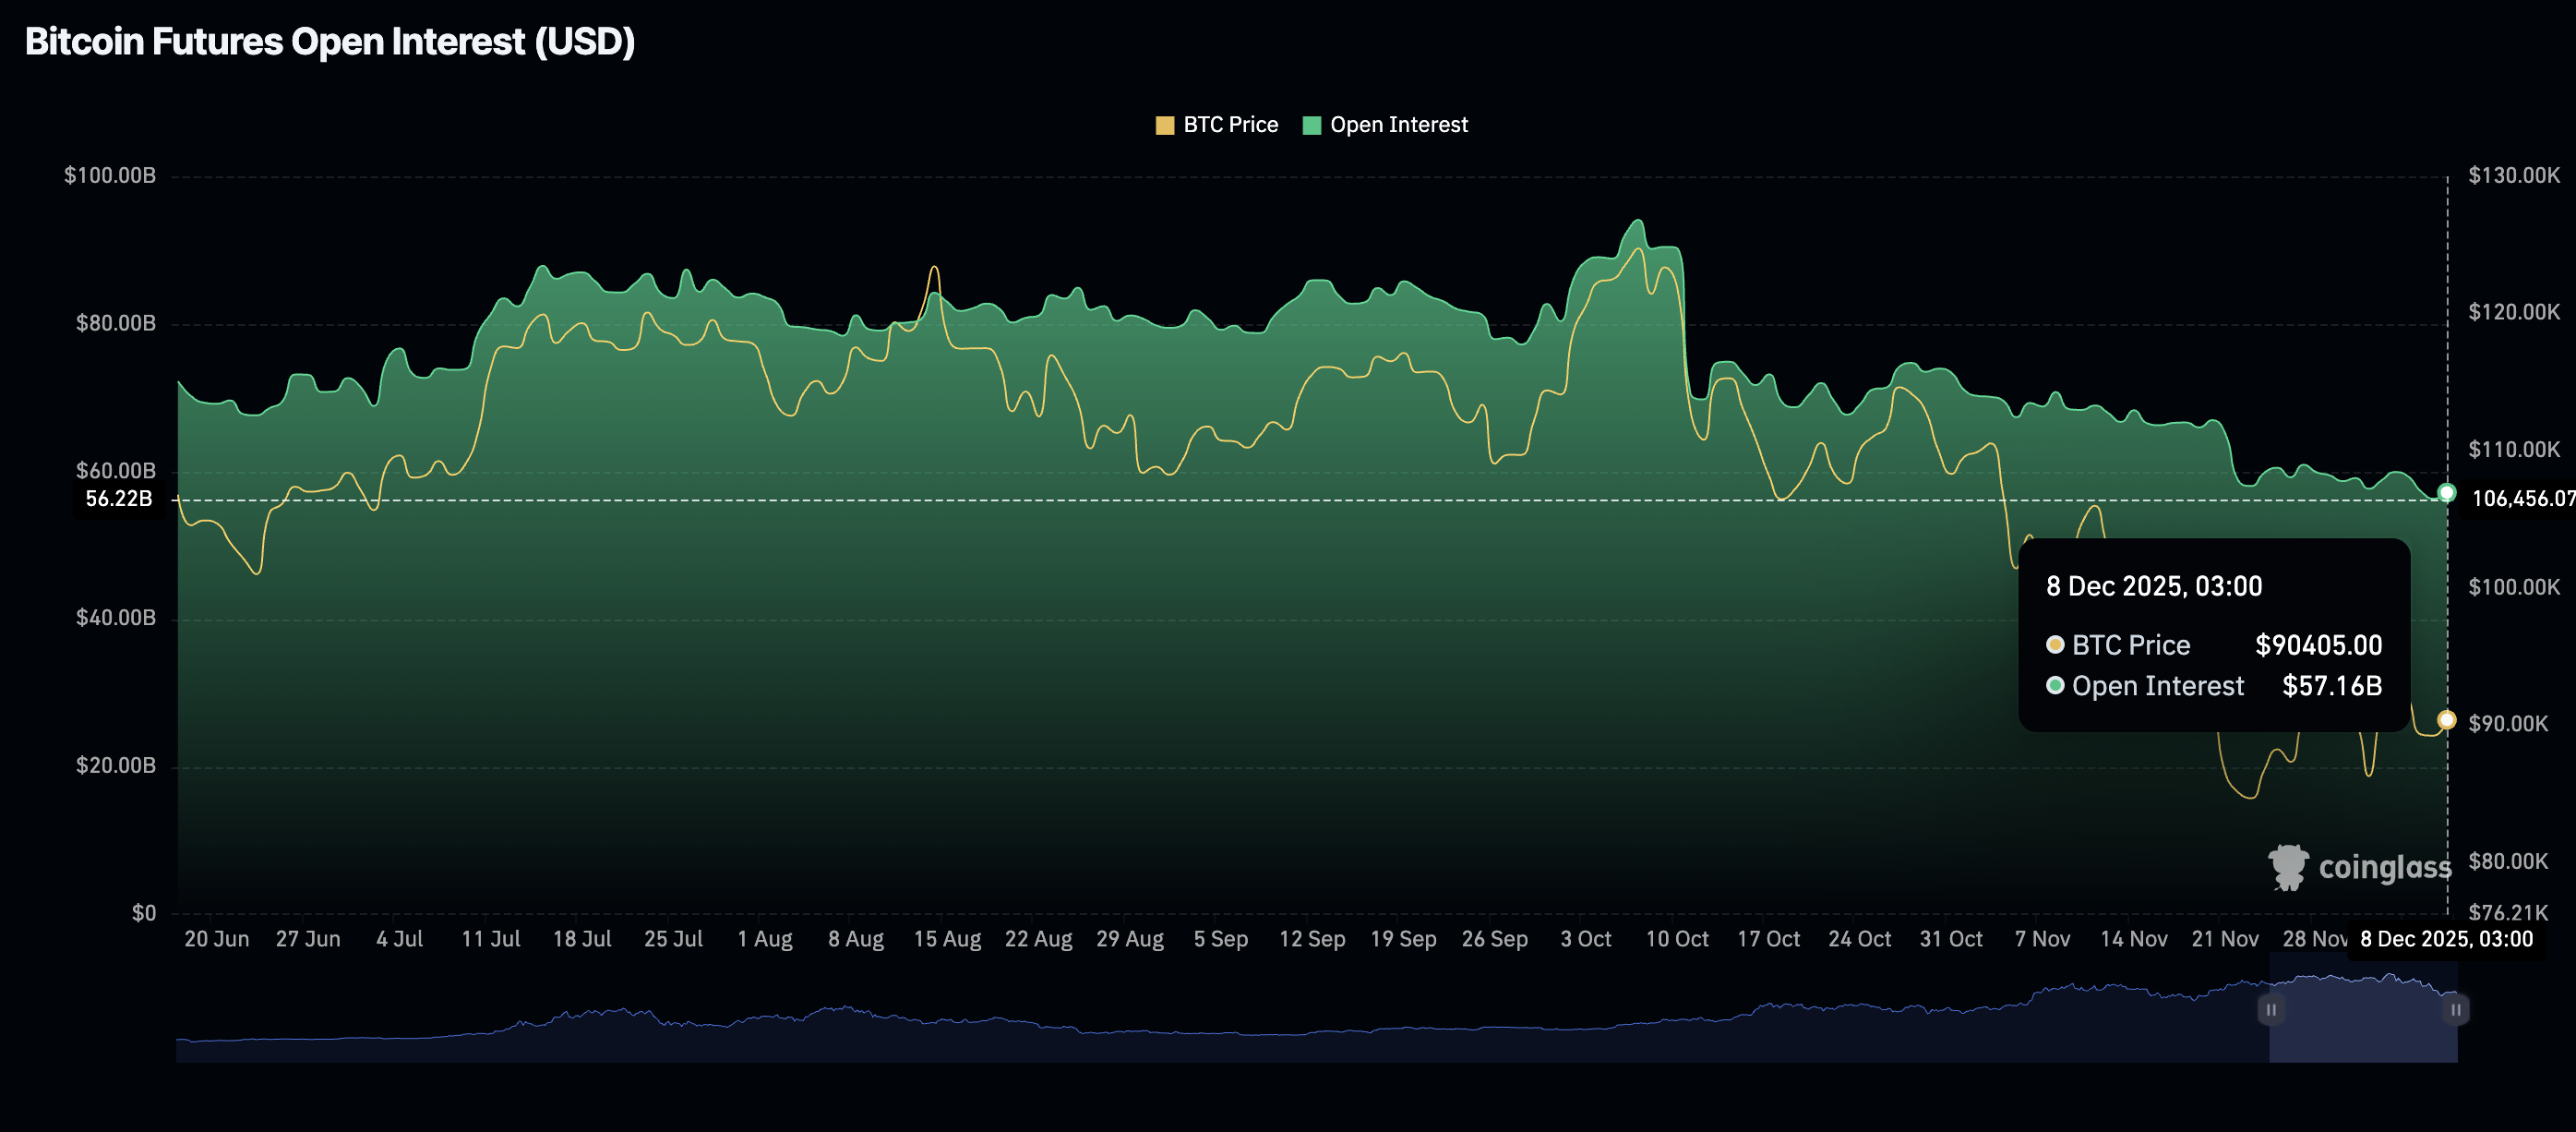
Task: Click the 56.22B marker on left axis
Action: pos(119,499)
